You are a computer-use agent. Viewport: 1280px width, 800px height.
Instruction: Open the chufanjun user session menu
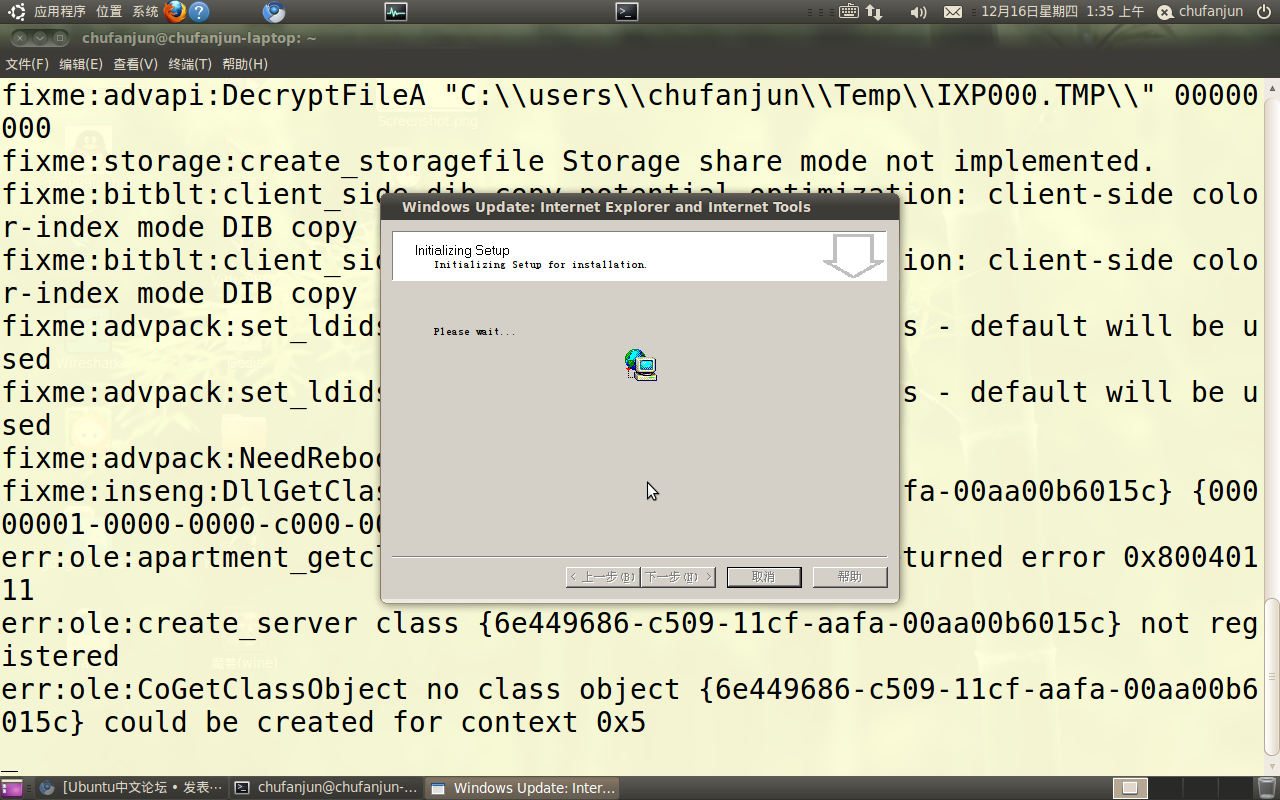(1200, 12)
